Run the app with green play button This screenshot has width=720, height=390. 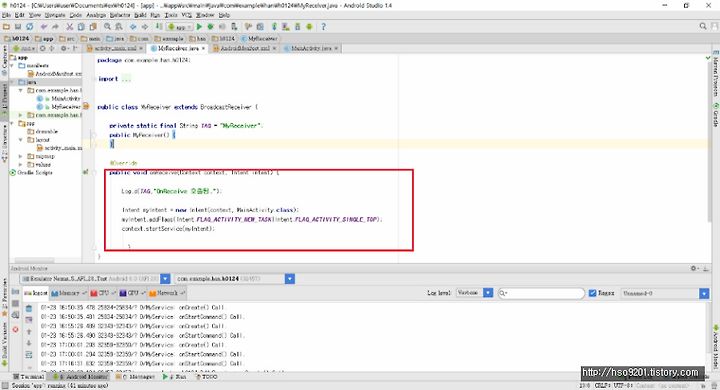(199, 27)
